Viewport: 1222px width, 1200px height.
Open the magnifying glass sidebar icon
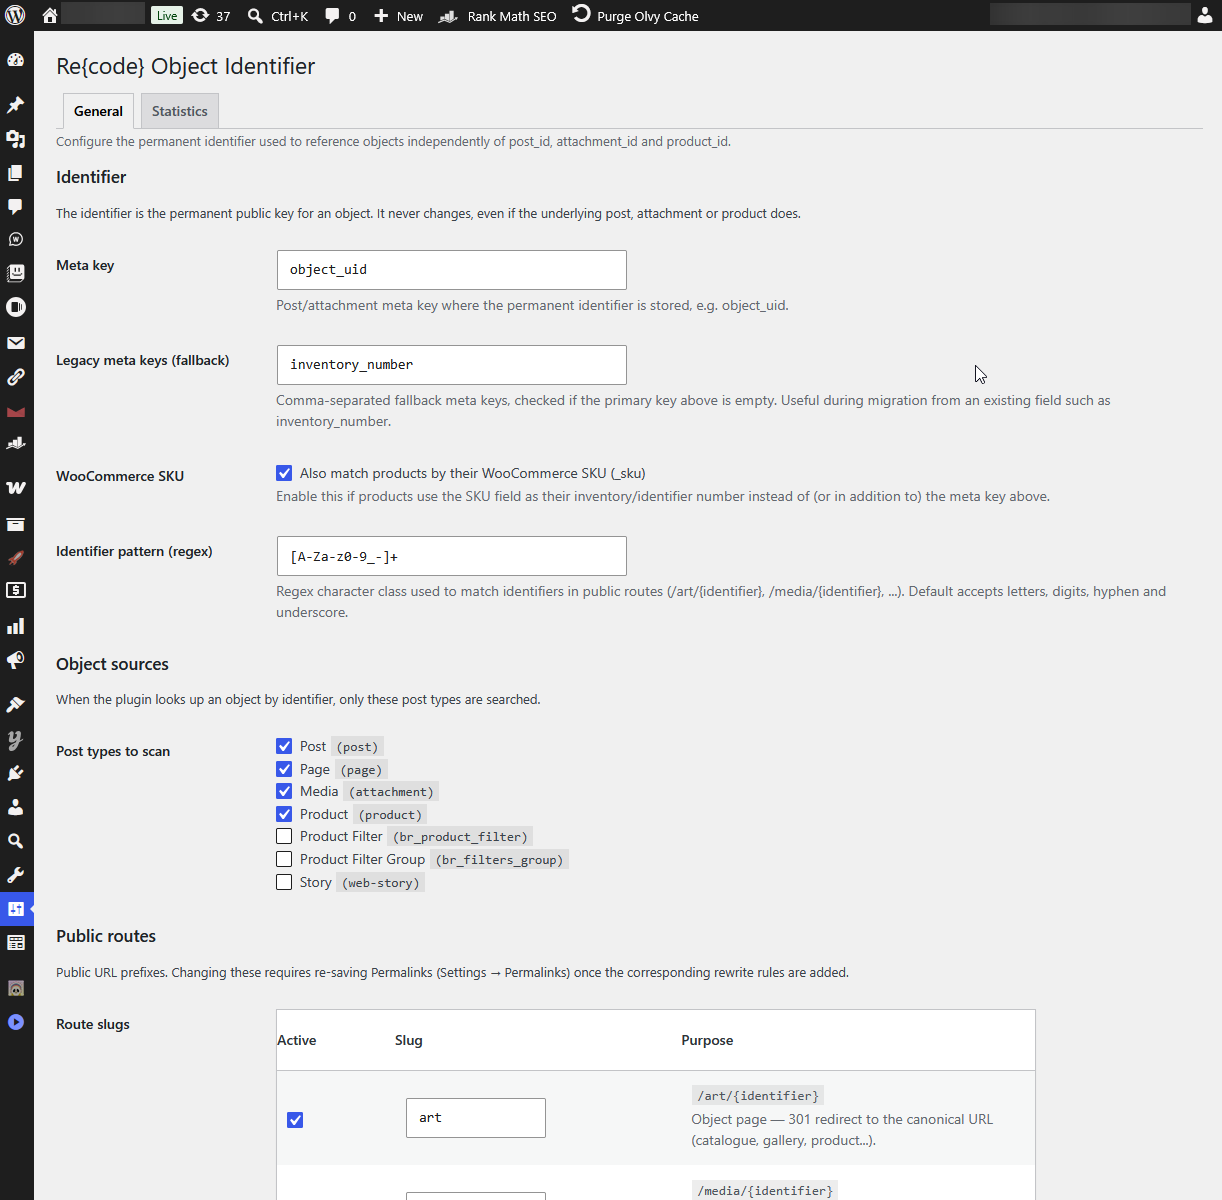[x=15, y=841]
